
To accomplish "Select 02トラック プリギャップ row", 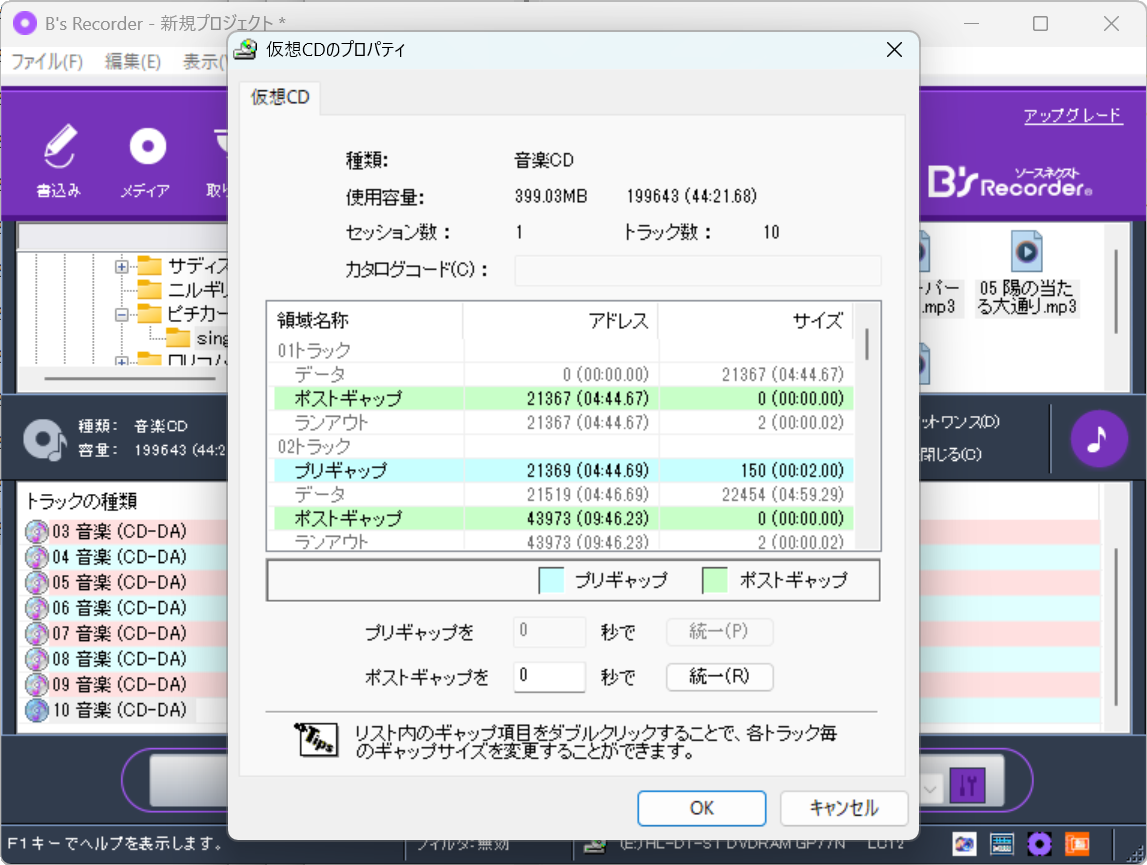I will [563, 470].
